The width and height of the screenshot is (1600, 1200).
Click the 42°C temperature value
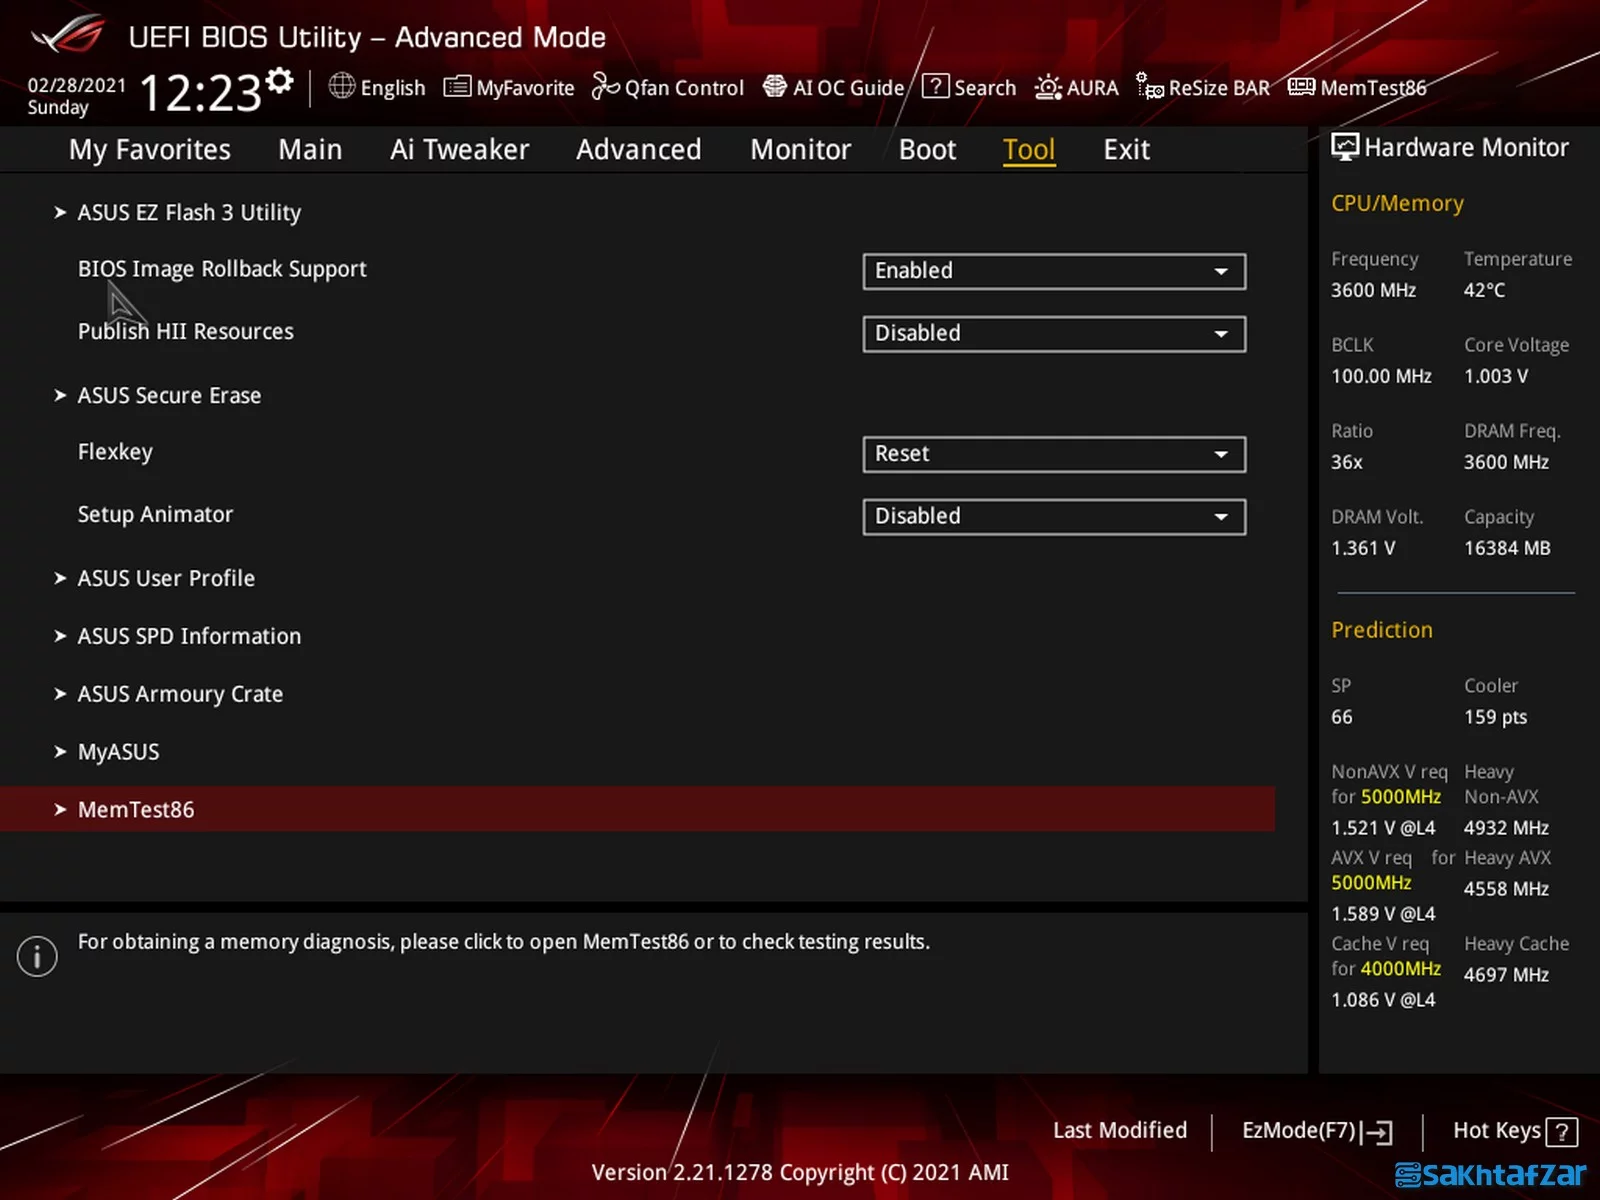[x=1484, y=291]
